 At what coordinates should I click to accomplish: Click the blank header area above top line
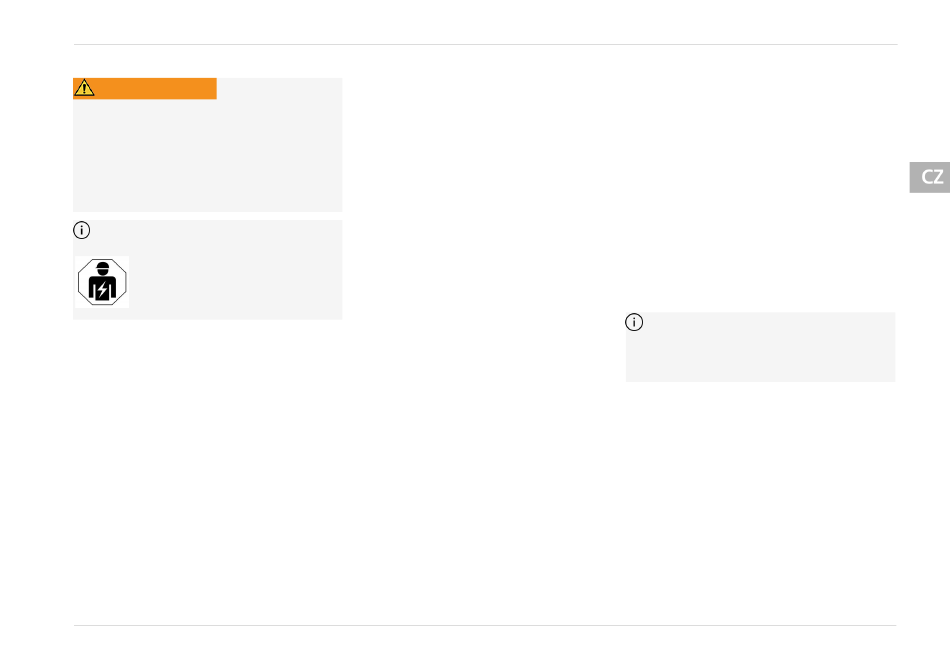click(x=485, y=21)
